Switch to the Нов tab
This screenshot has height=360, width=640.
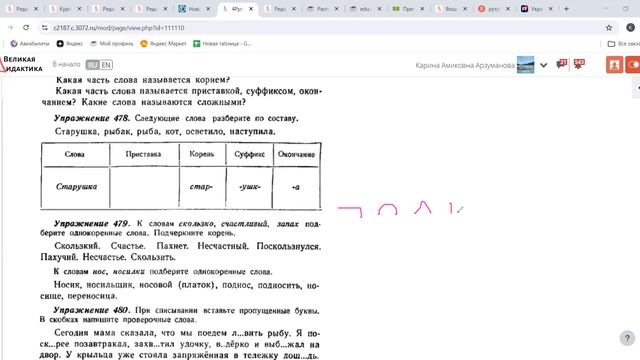pos(193,9)
